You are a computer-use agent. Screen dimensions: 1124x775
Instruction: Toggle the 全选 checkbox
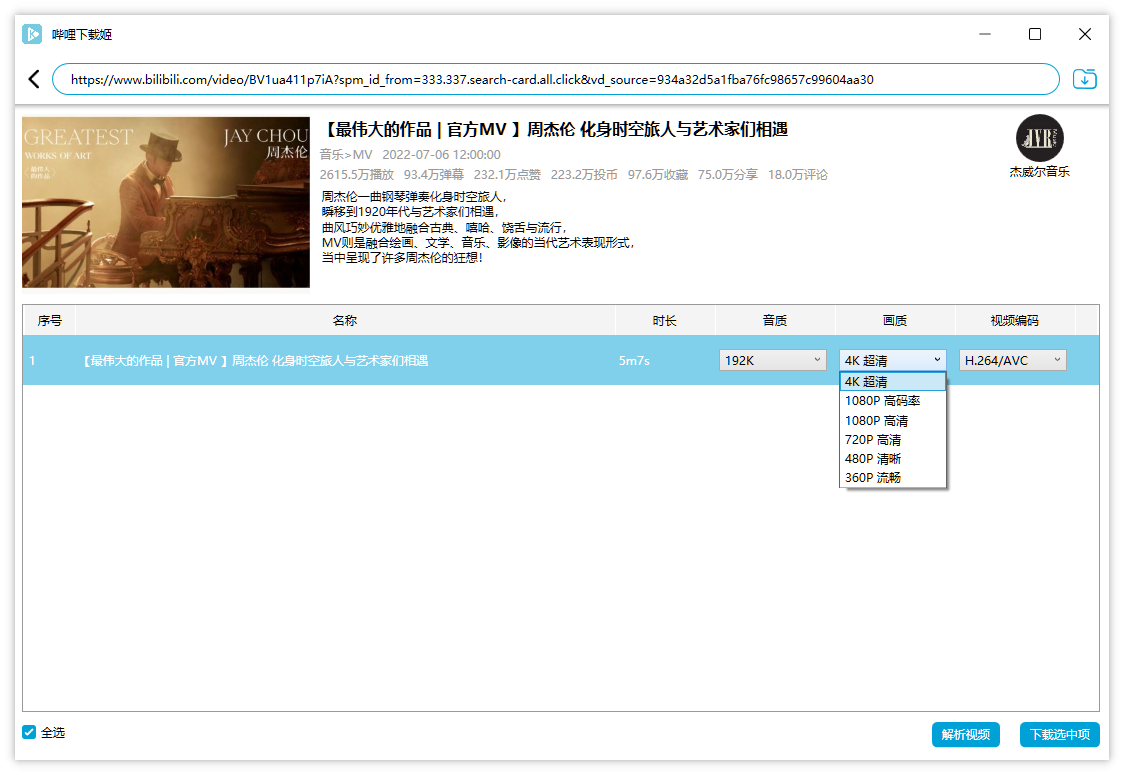coord(29,732)
